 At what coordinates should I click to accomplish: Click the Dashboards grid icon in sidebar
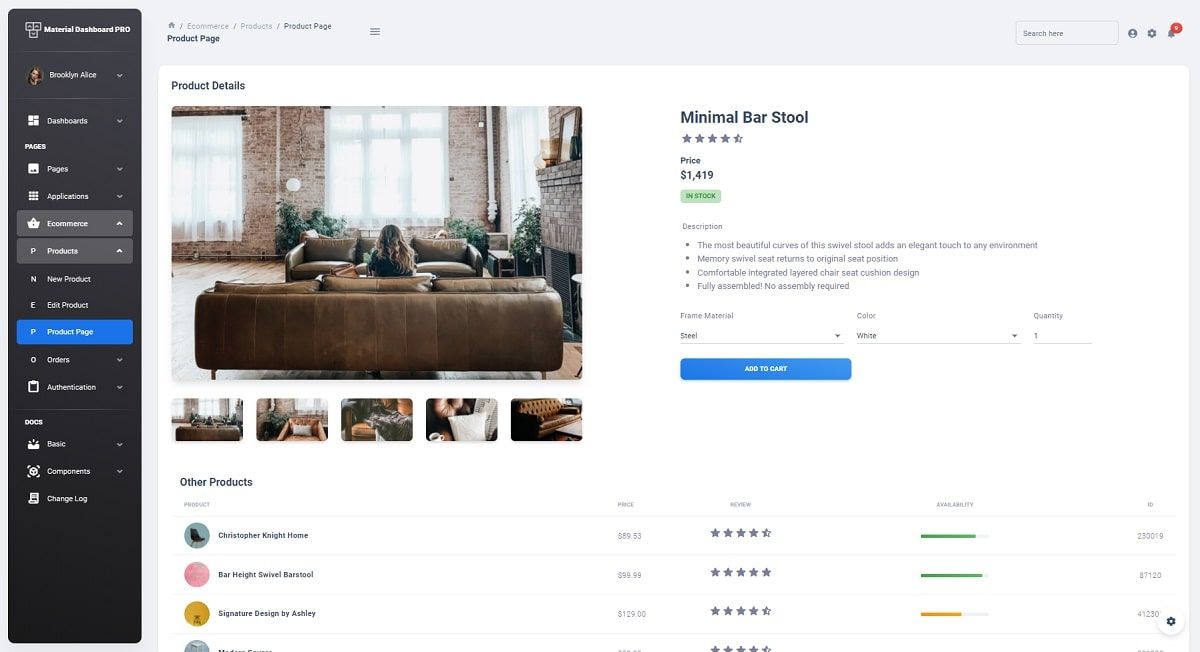coord(32,120)
